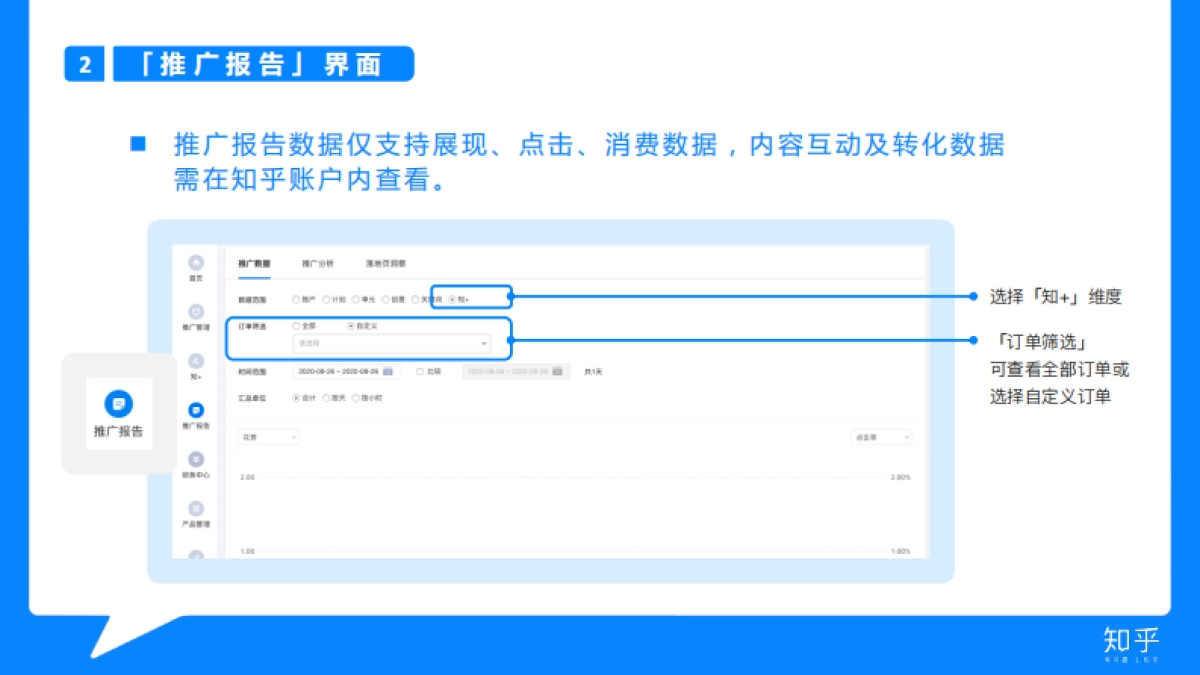Open 财务中心 via its sidebar icon
Viewport: 1200px width, 675px height.
[196, 458]
